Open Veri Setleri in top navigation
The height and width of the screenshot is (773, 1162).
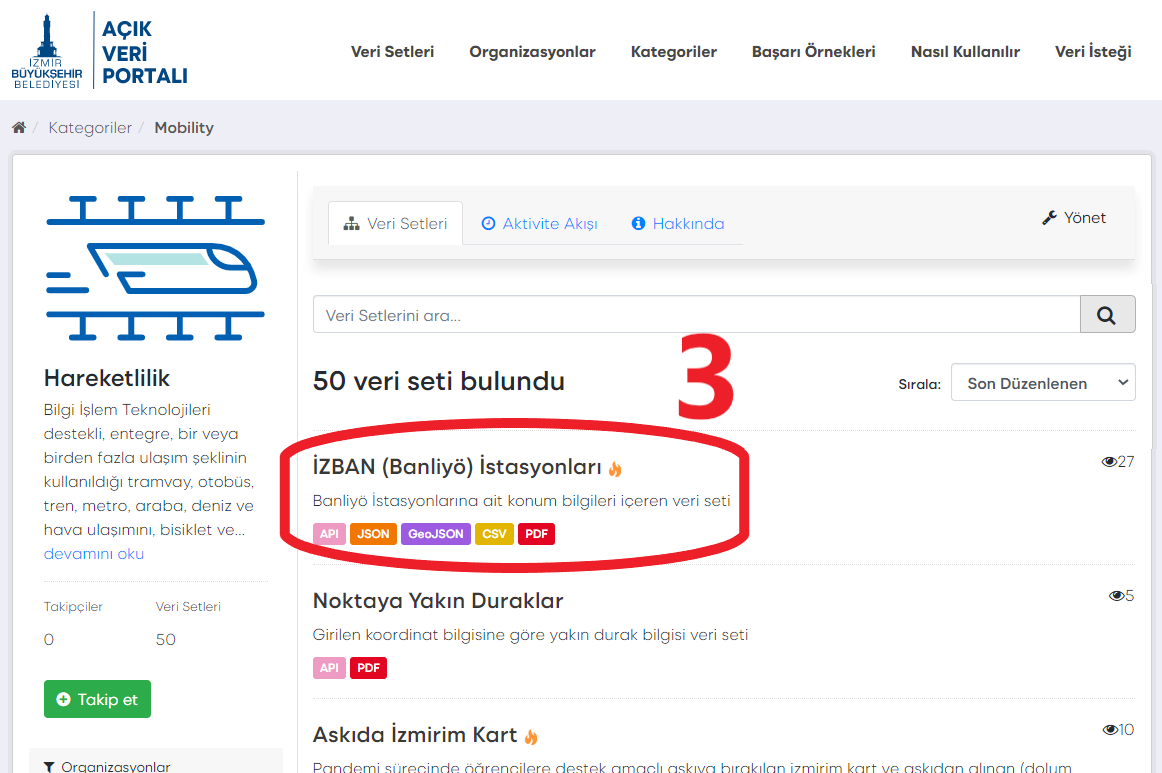[392, 52]
